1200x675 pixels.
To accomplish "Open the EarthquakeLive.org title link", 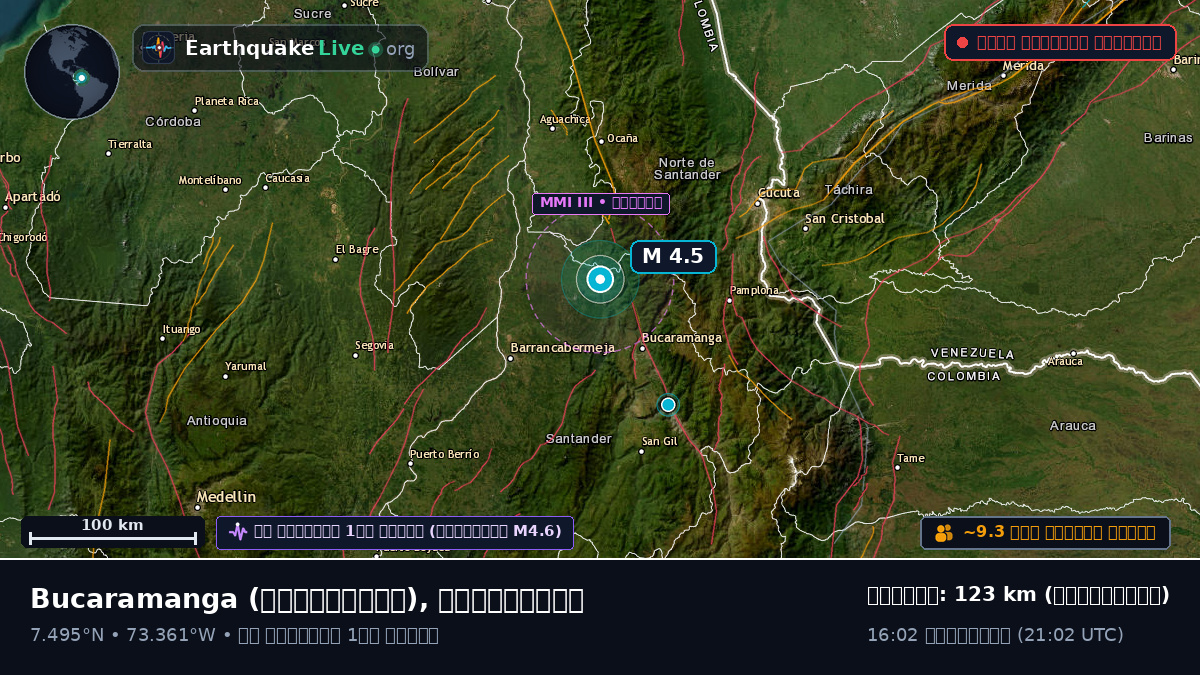I will tap(300, 49).
